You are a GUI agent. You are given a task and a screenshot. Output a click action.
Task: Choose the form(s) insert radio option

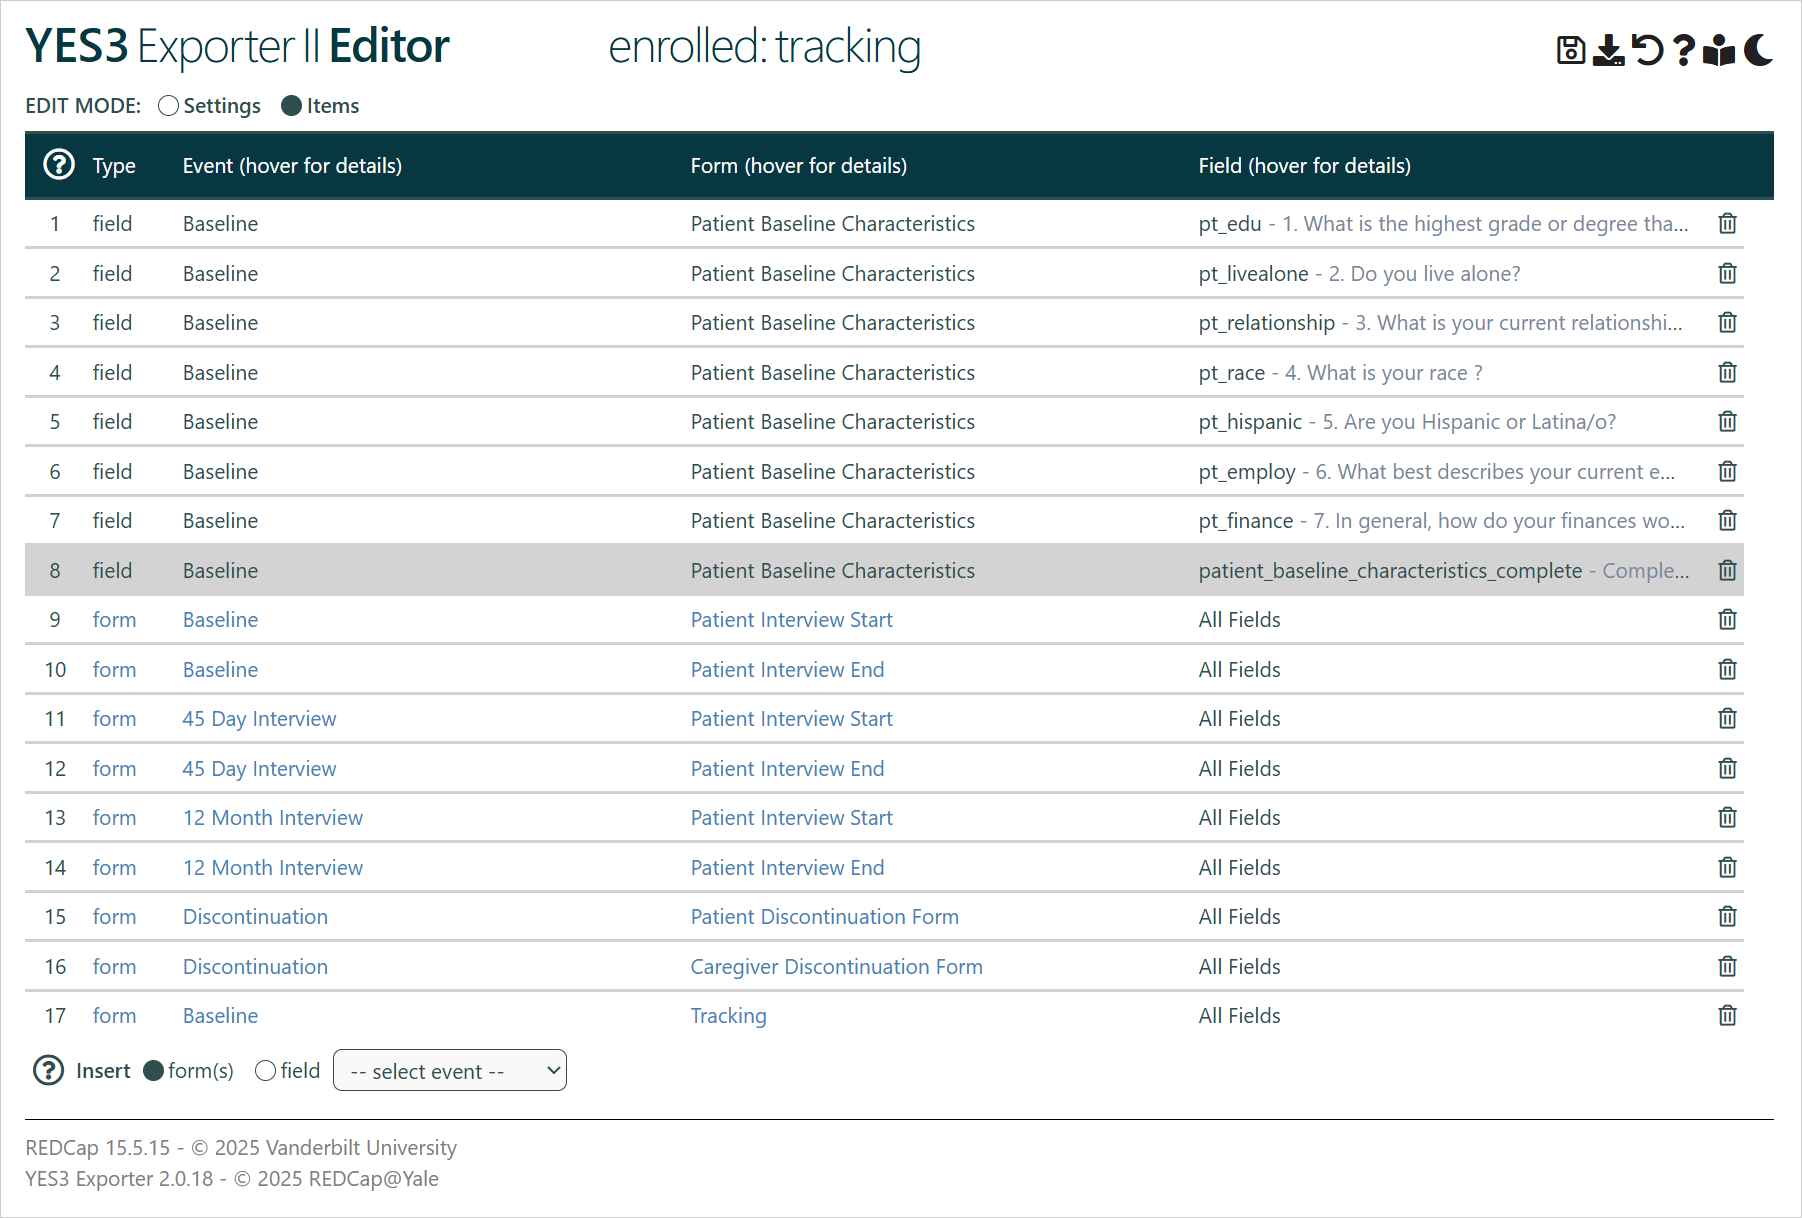click(x=154, y=1071)
